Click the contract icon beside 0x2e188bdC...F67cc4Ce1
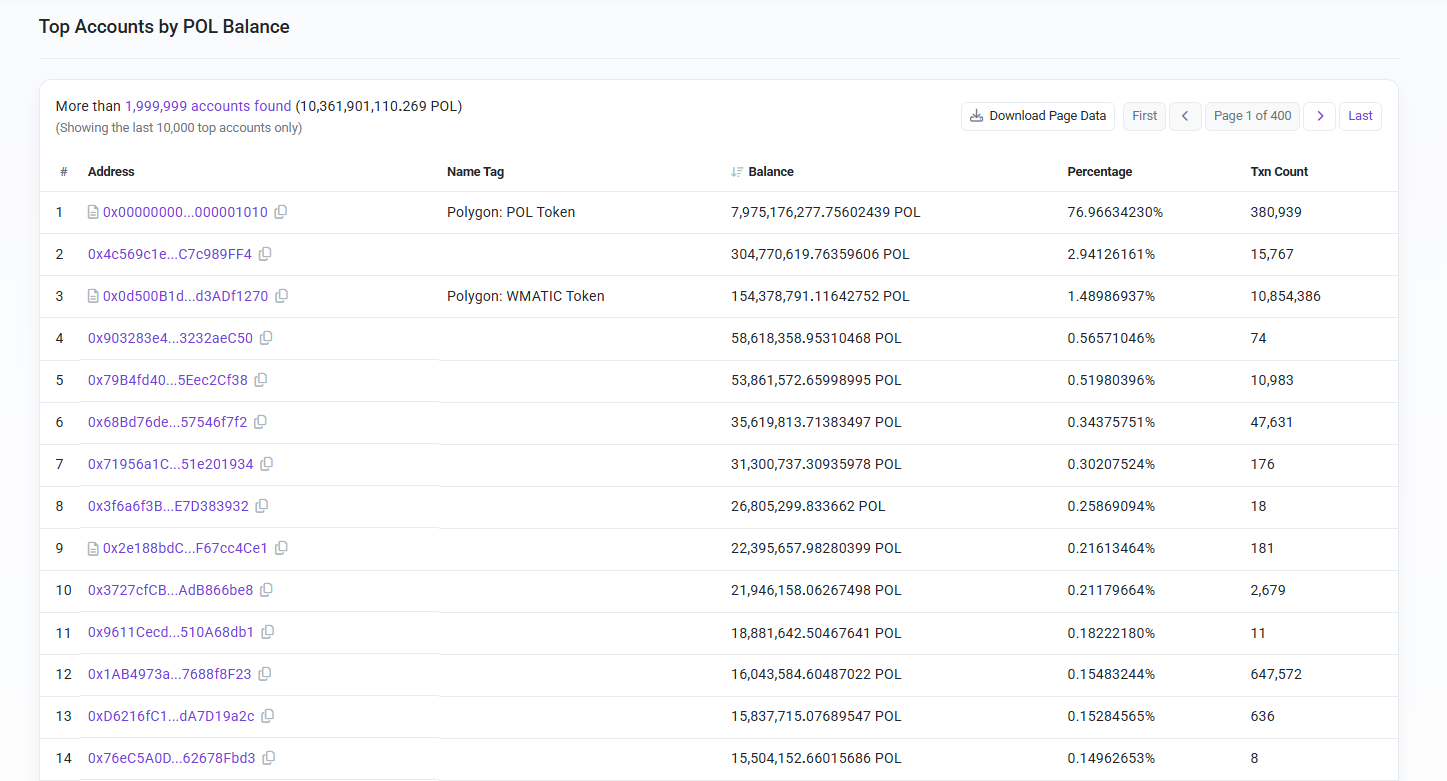The image size is (1447, 781). [93, 548]
